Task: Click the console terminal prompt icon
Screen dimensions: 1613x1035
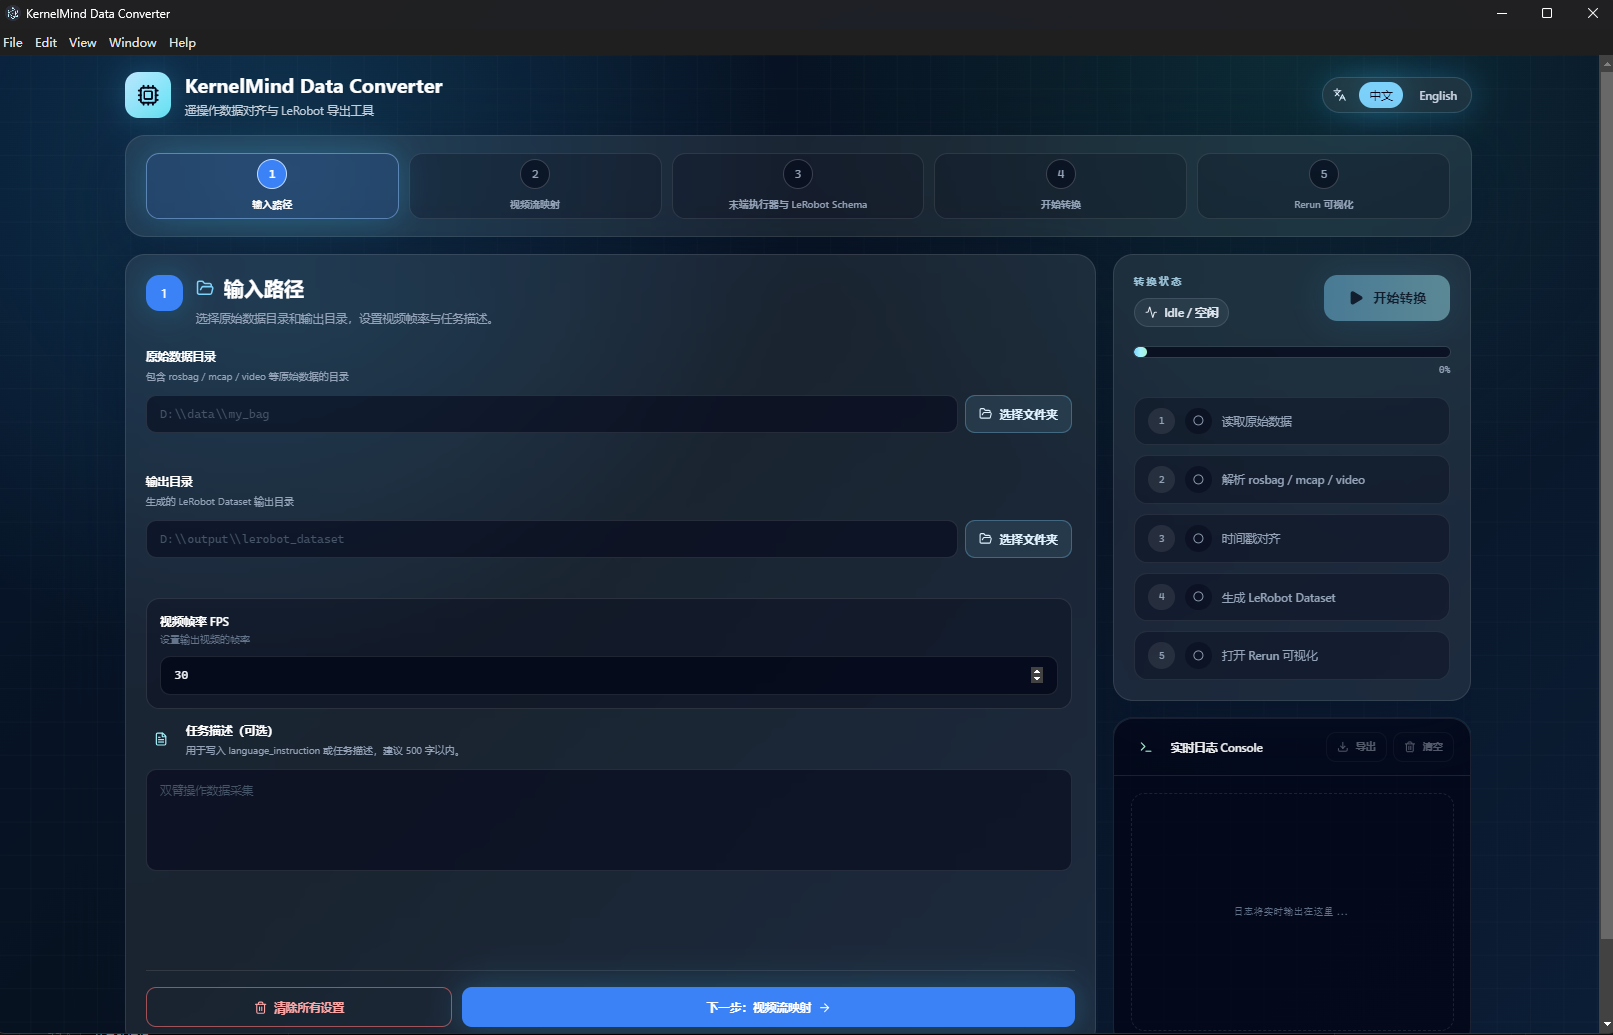Action: tap(1146, 747)
